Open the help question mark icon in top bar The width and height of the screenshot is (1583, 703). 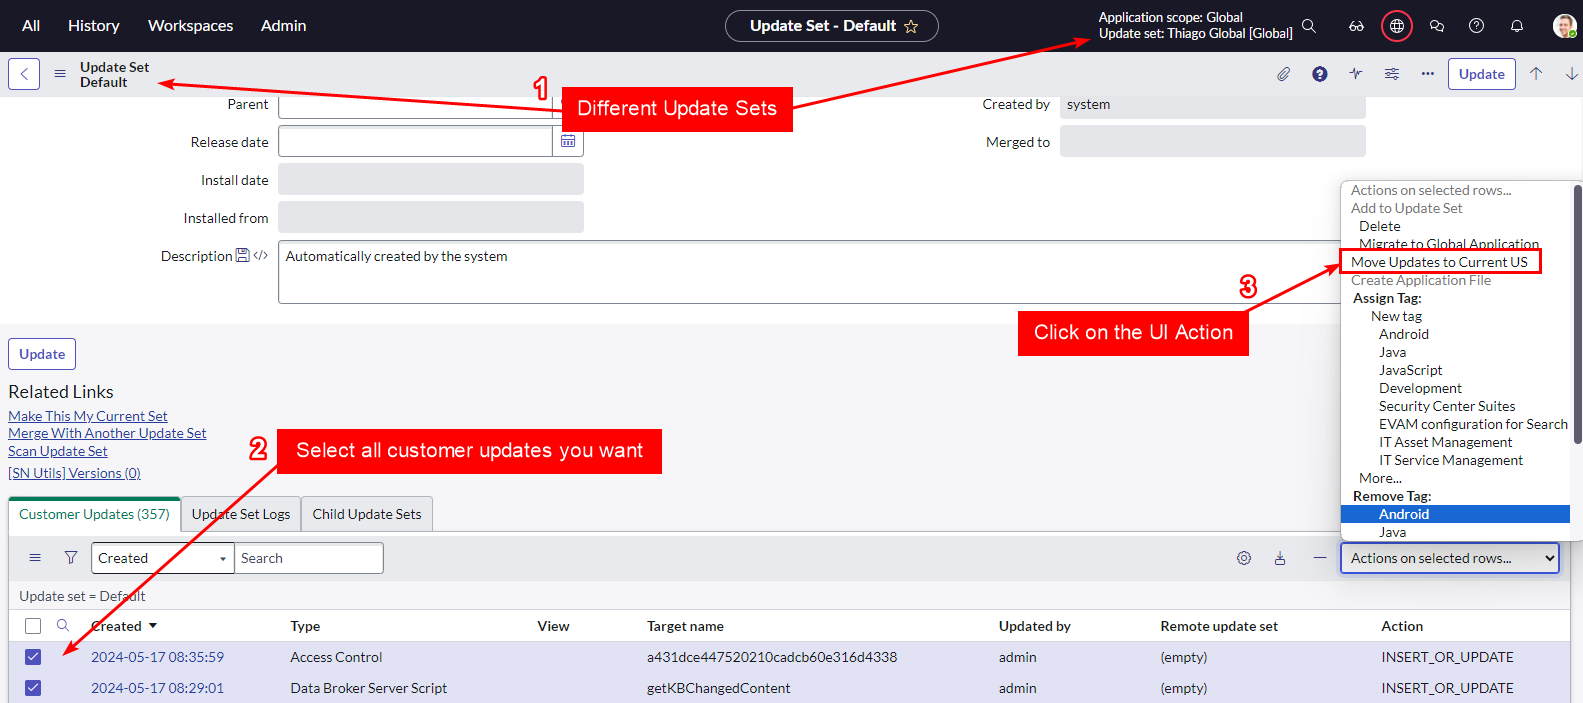coord(1476,26)
